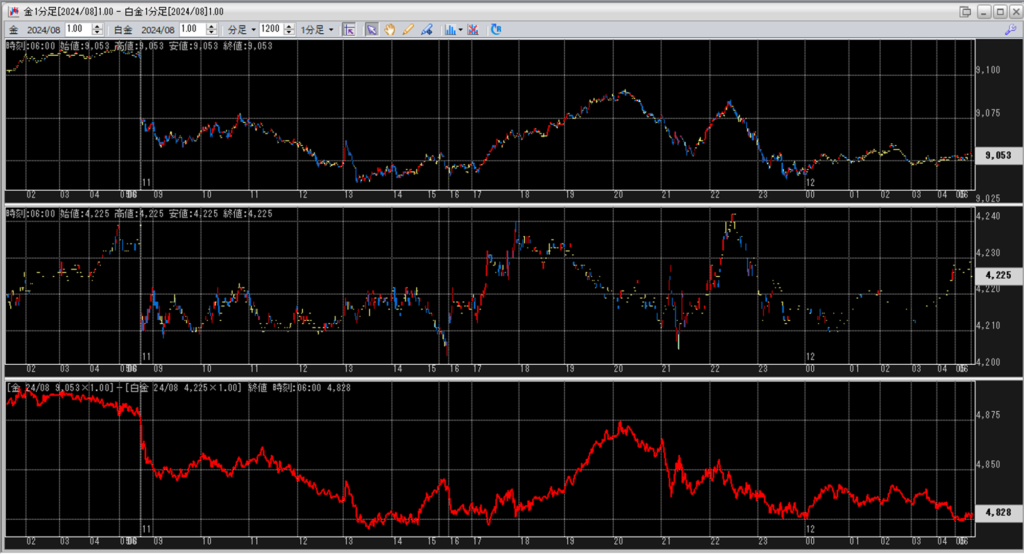Click the delete chart indicators icon
The height and width of the screenshot is (554, 1024).
(x=473, y=30)
